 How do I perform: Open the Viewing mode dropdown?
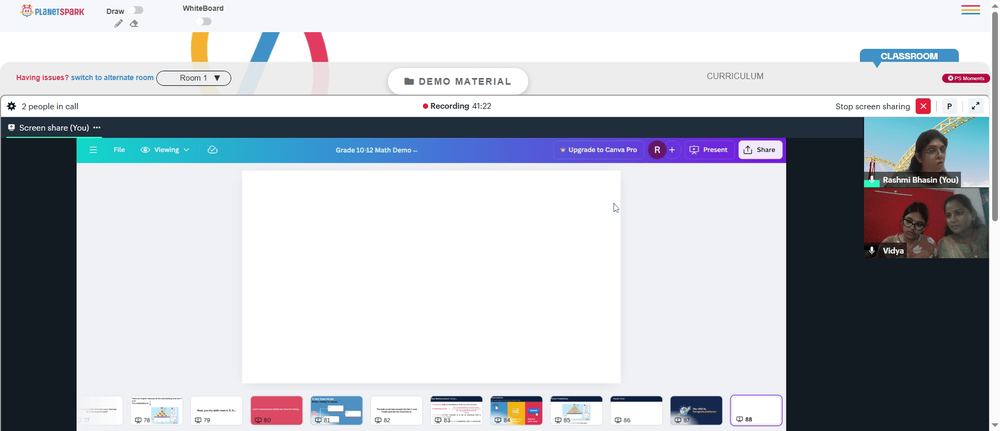pyautogui.click(x=165, y=150)
